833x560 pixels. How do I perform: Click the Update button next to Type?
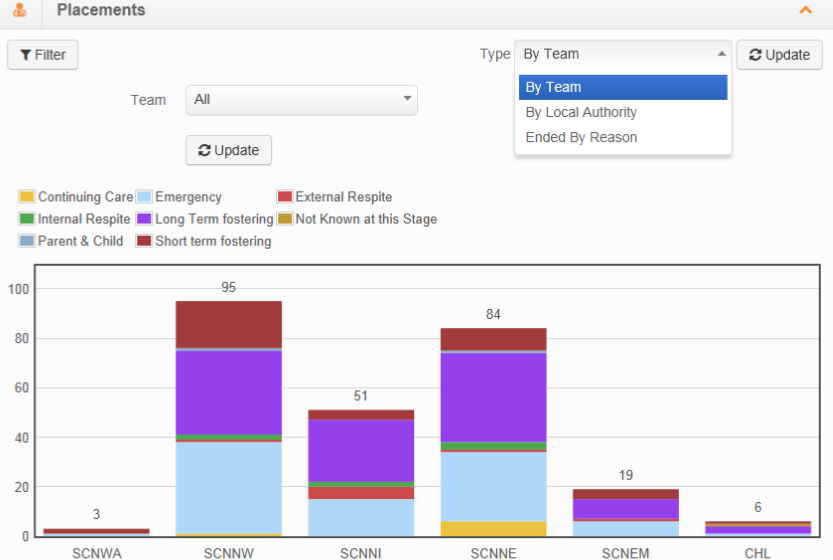coord(779,55)
